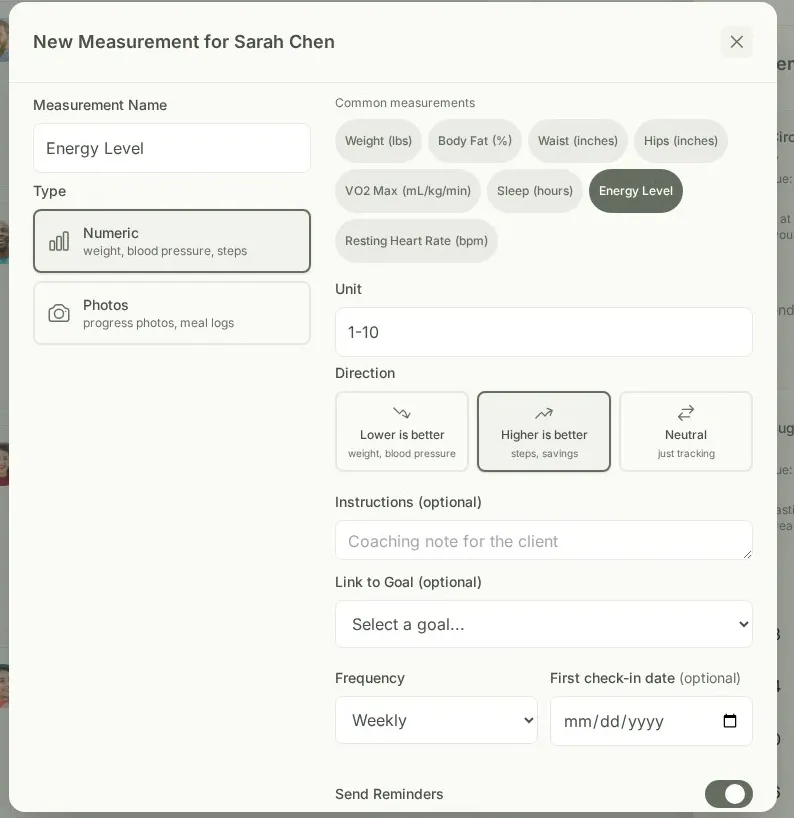Screen dimensions: 794x818
Task: Set direction to Neutral
Action: pos(685,431)
